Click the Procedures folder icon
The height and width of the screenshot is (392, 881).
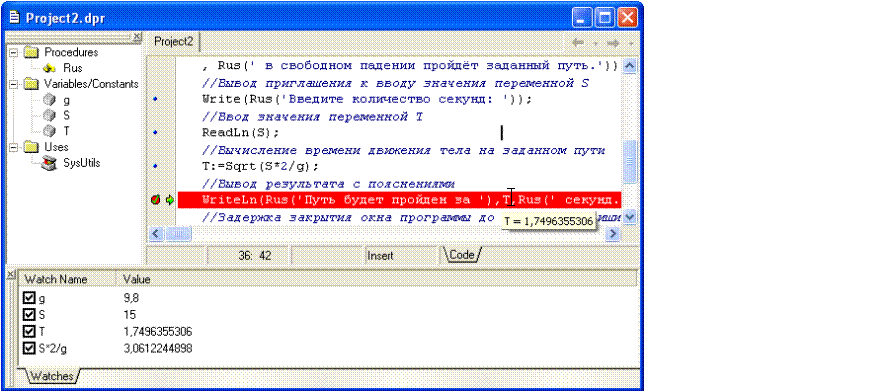point(31,52)
